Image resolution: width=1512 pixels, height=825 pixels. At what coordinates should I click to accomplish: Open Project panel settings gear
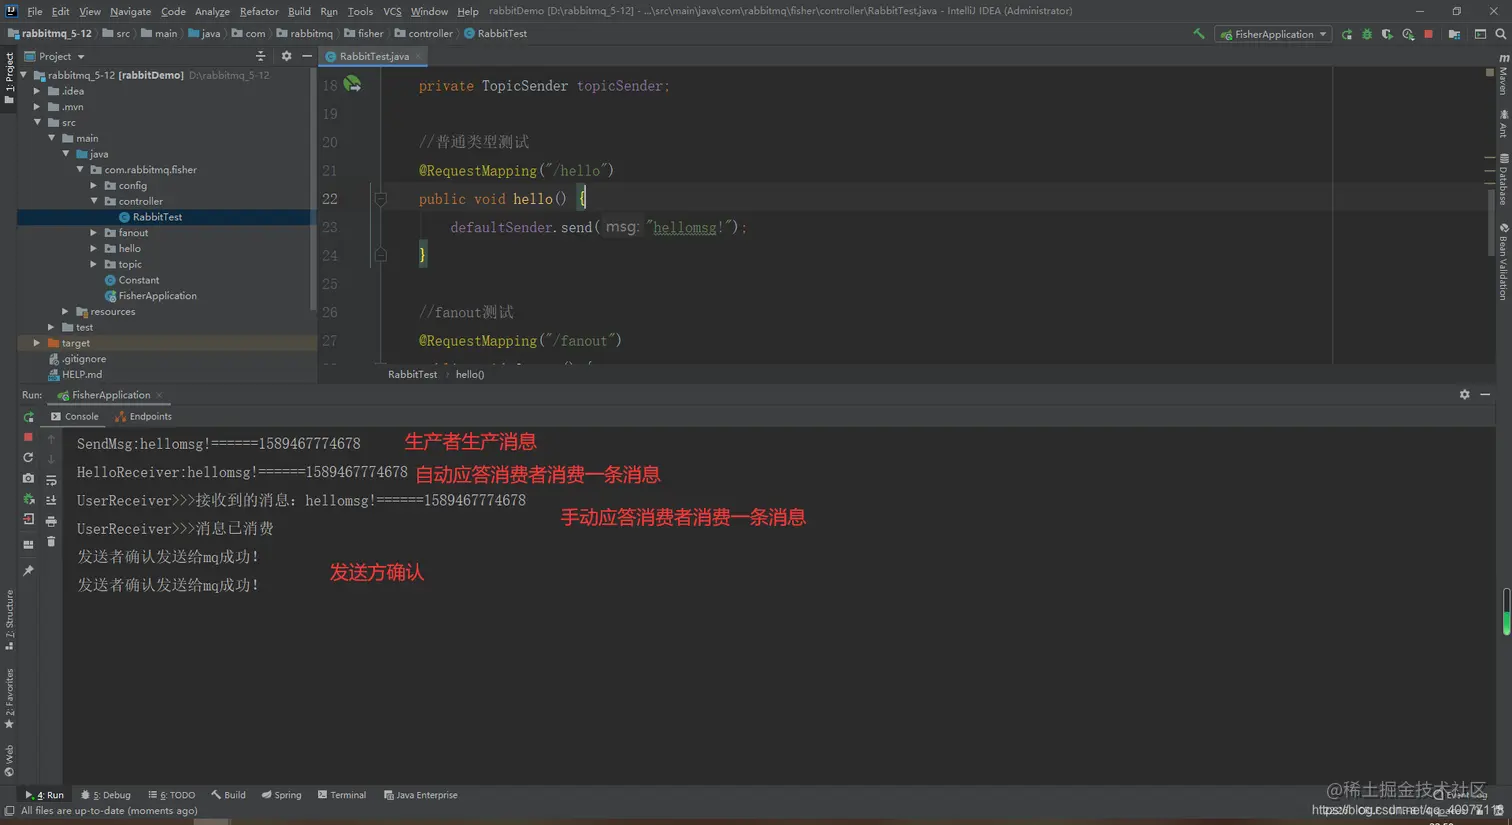pyautogui.click(x=286, y=56)
